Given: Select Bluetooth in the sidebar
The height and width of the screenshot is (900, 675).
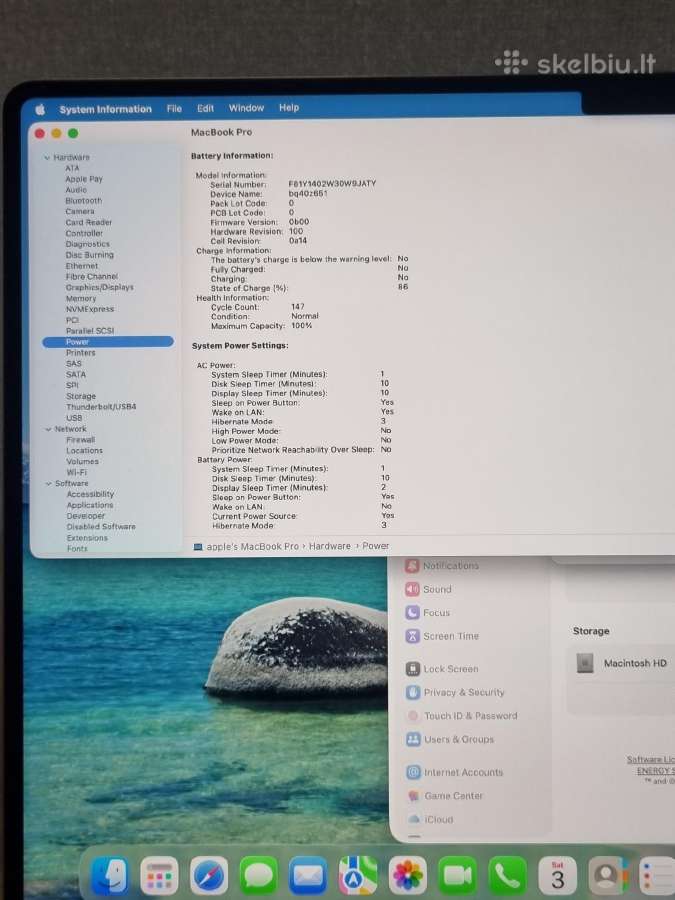Looking at the screenshot, I should tap(83, 201).
